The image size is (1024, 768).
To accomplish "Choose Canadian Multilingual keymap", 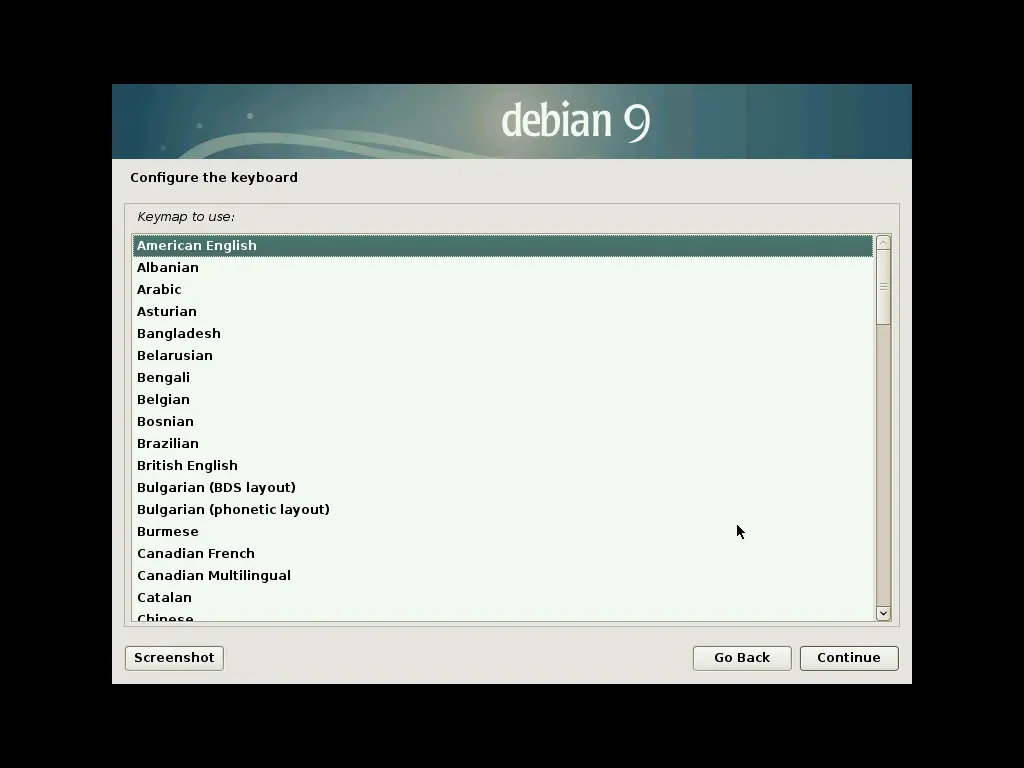I will coord(502,575).
